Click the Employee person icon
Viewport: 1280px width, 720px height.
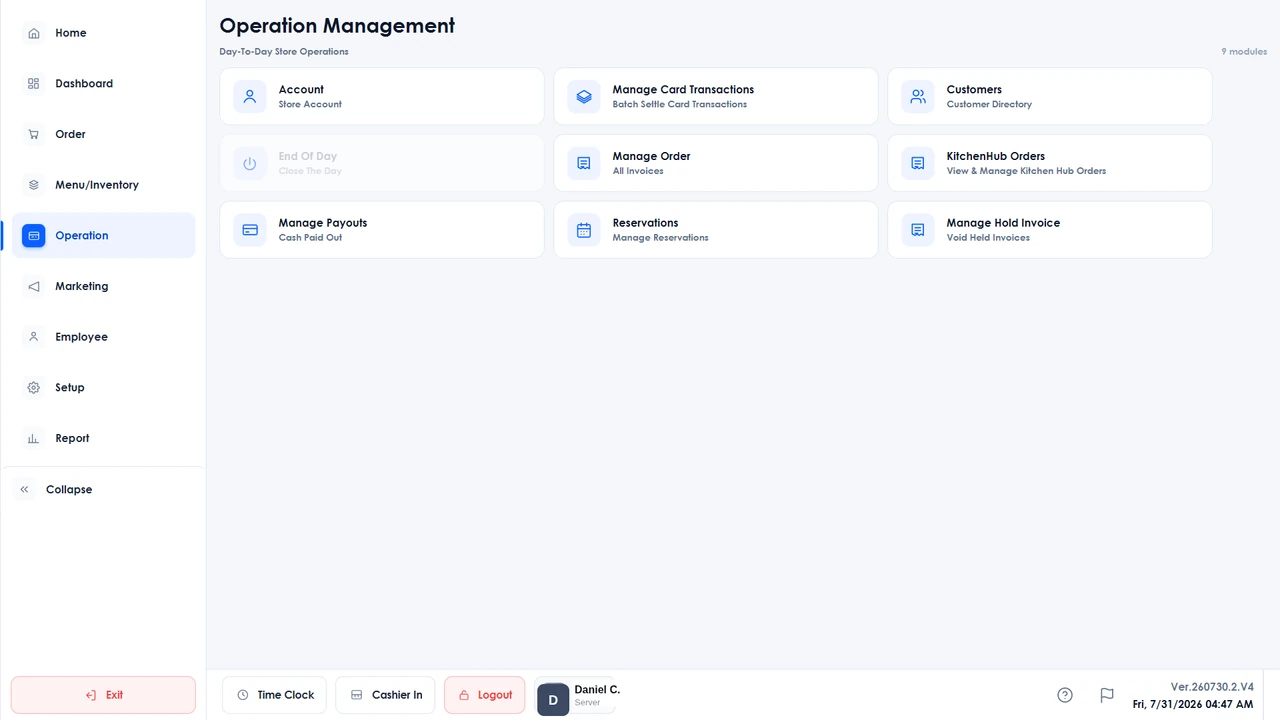pos(34,337)
